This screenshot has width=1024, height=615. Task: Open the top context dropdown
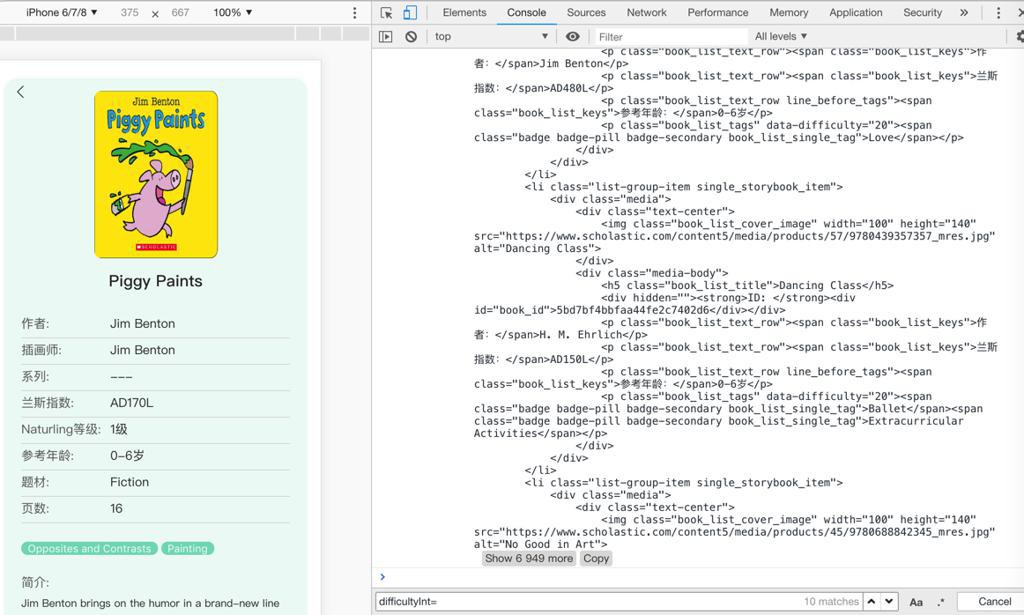[491, 37]
